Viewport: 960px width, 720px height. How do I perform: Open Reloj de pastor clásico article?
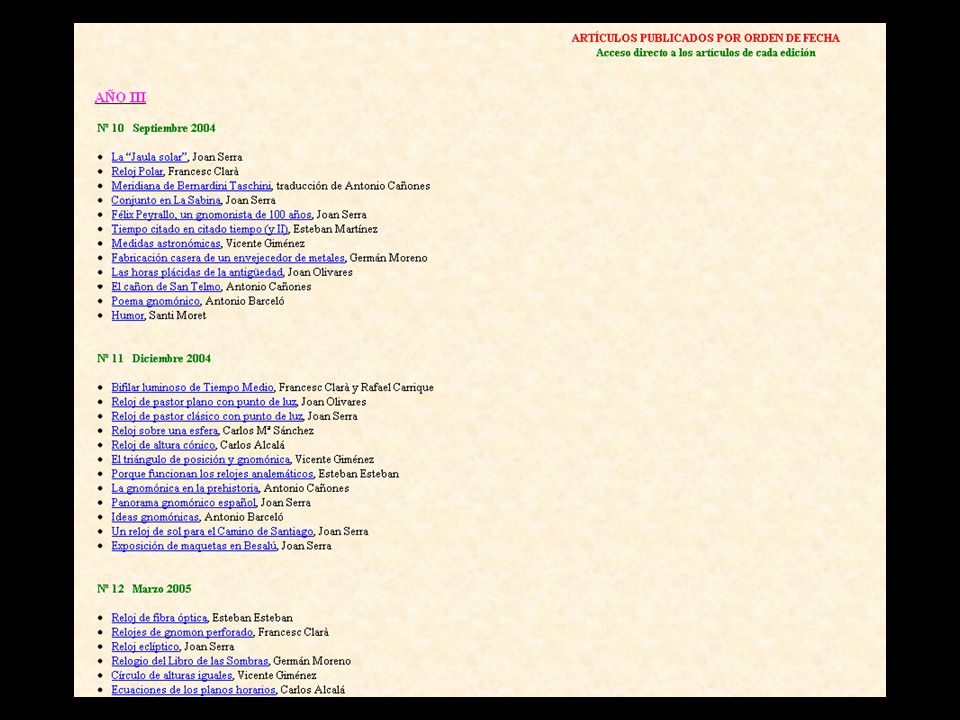click(207, 416)
